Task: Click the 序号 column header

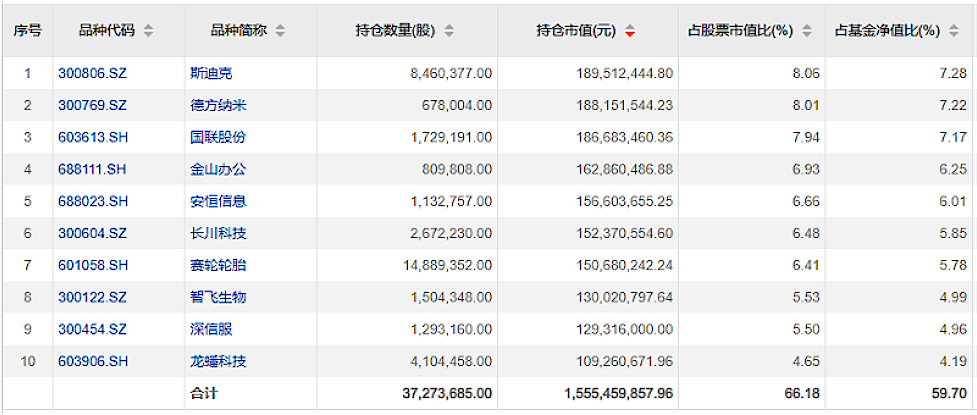Action: (x=27, y=31)
